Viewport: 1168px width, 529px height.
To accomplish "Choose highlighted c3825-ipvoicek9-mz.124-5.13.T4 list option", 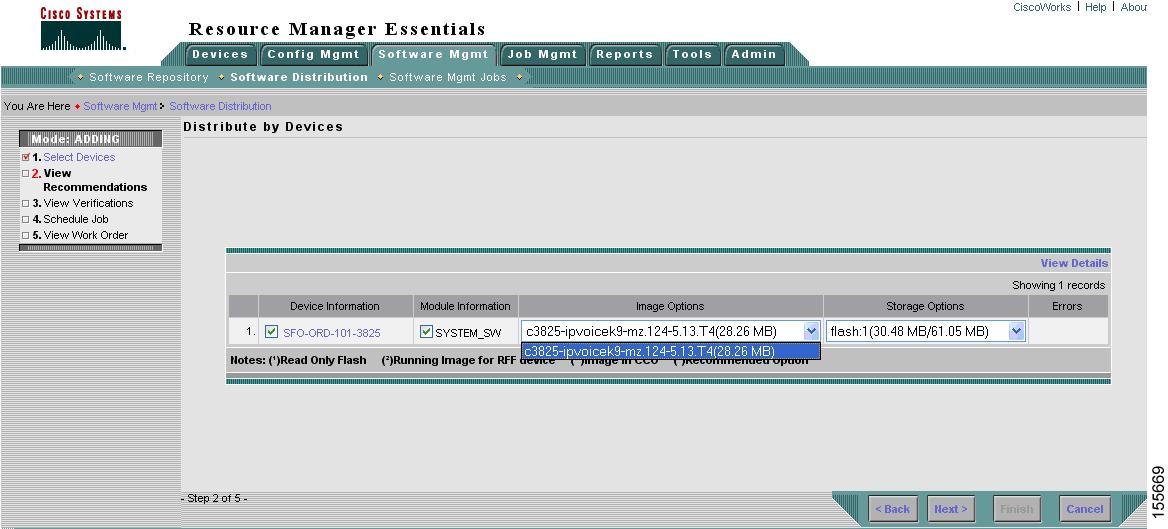I will coord(670,351).
